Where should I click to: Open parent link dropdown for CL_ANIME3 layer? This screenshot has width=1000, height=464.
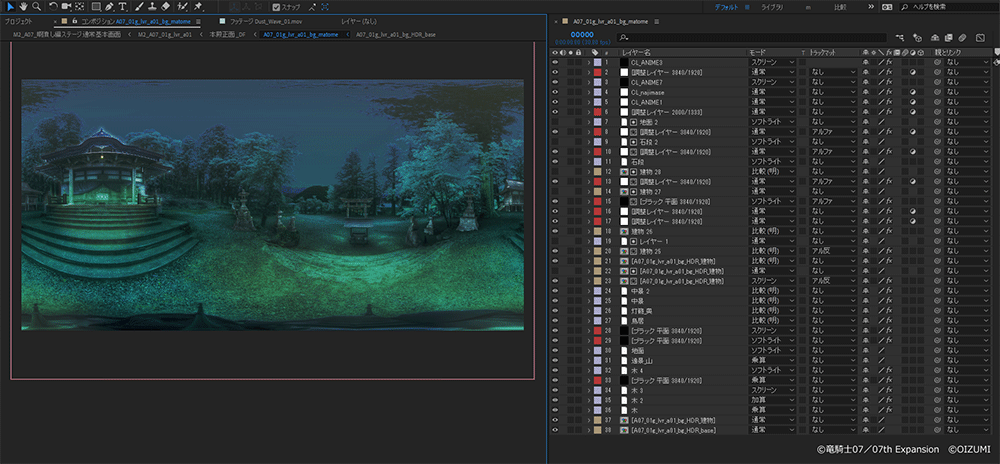(x=967, y=62)
